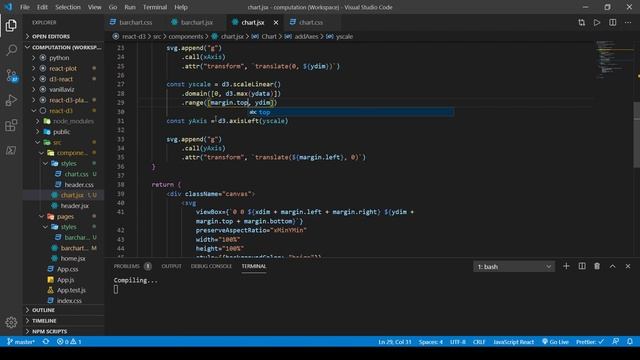The image size is (640, 360).
Task: Click the editor vertical scrollbar
Action: (636, 135)
